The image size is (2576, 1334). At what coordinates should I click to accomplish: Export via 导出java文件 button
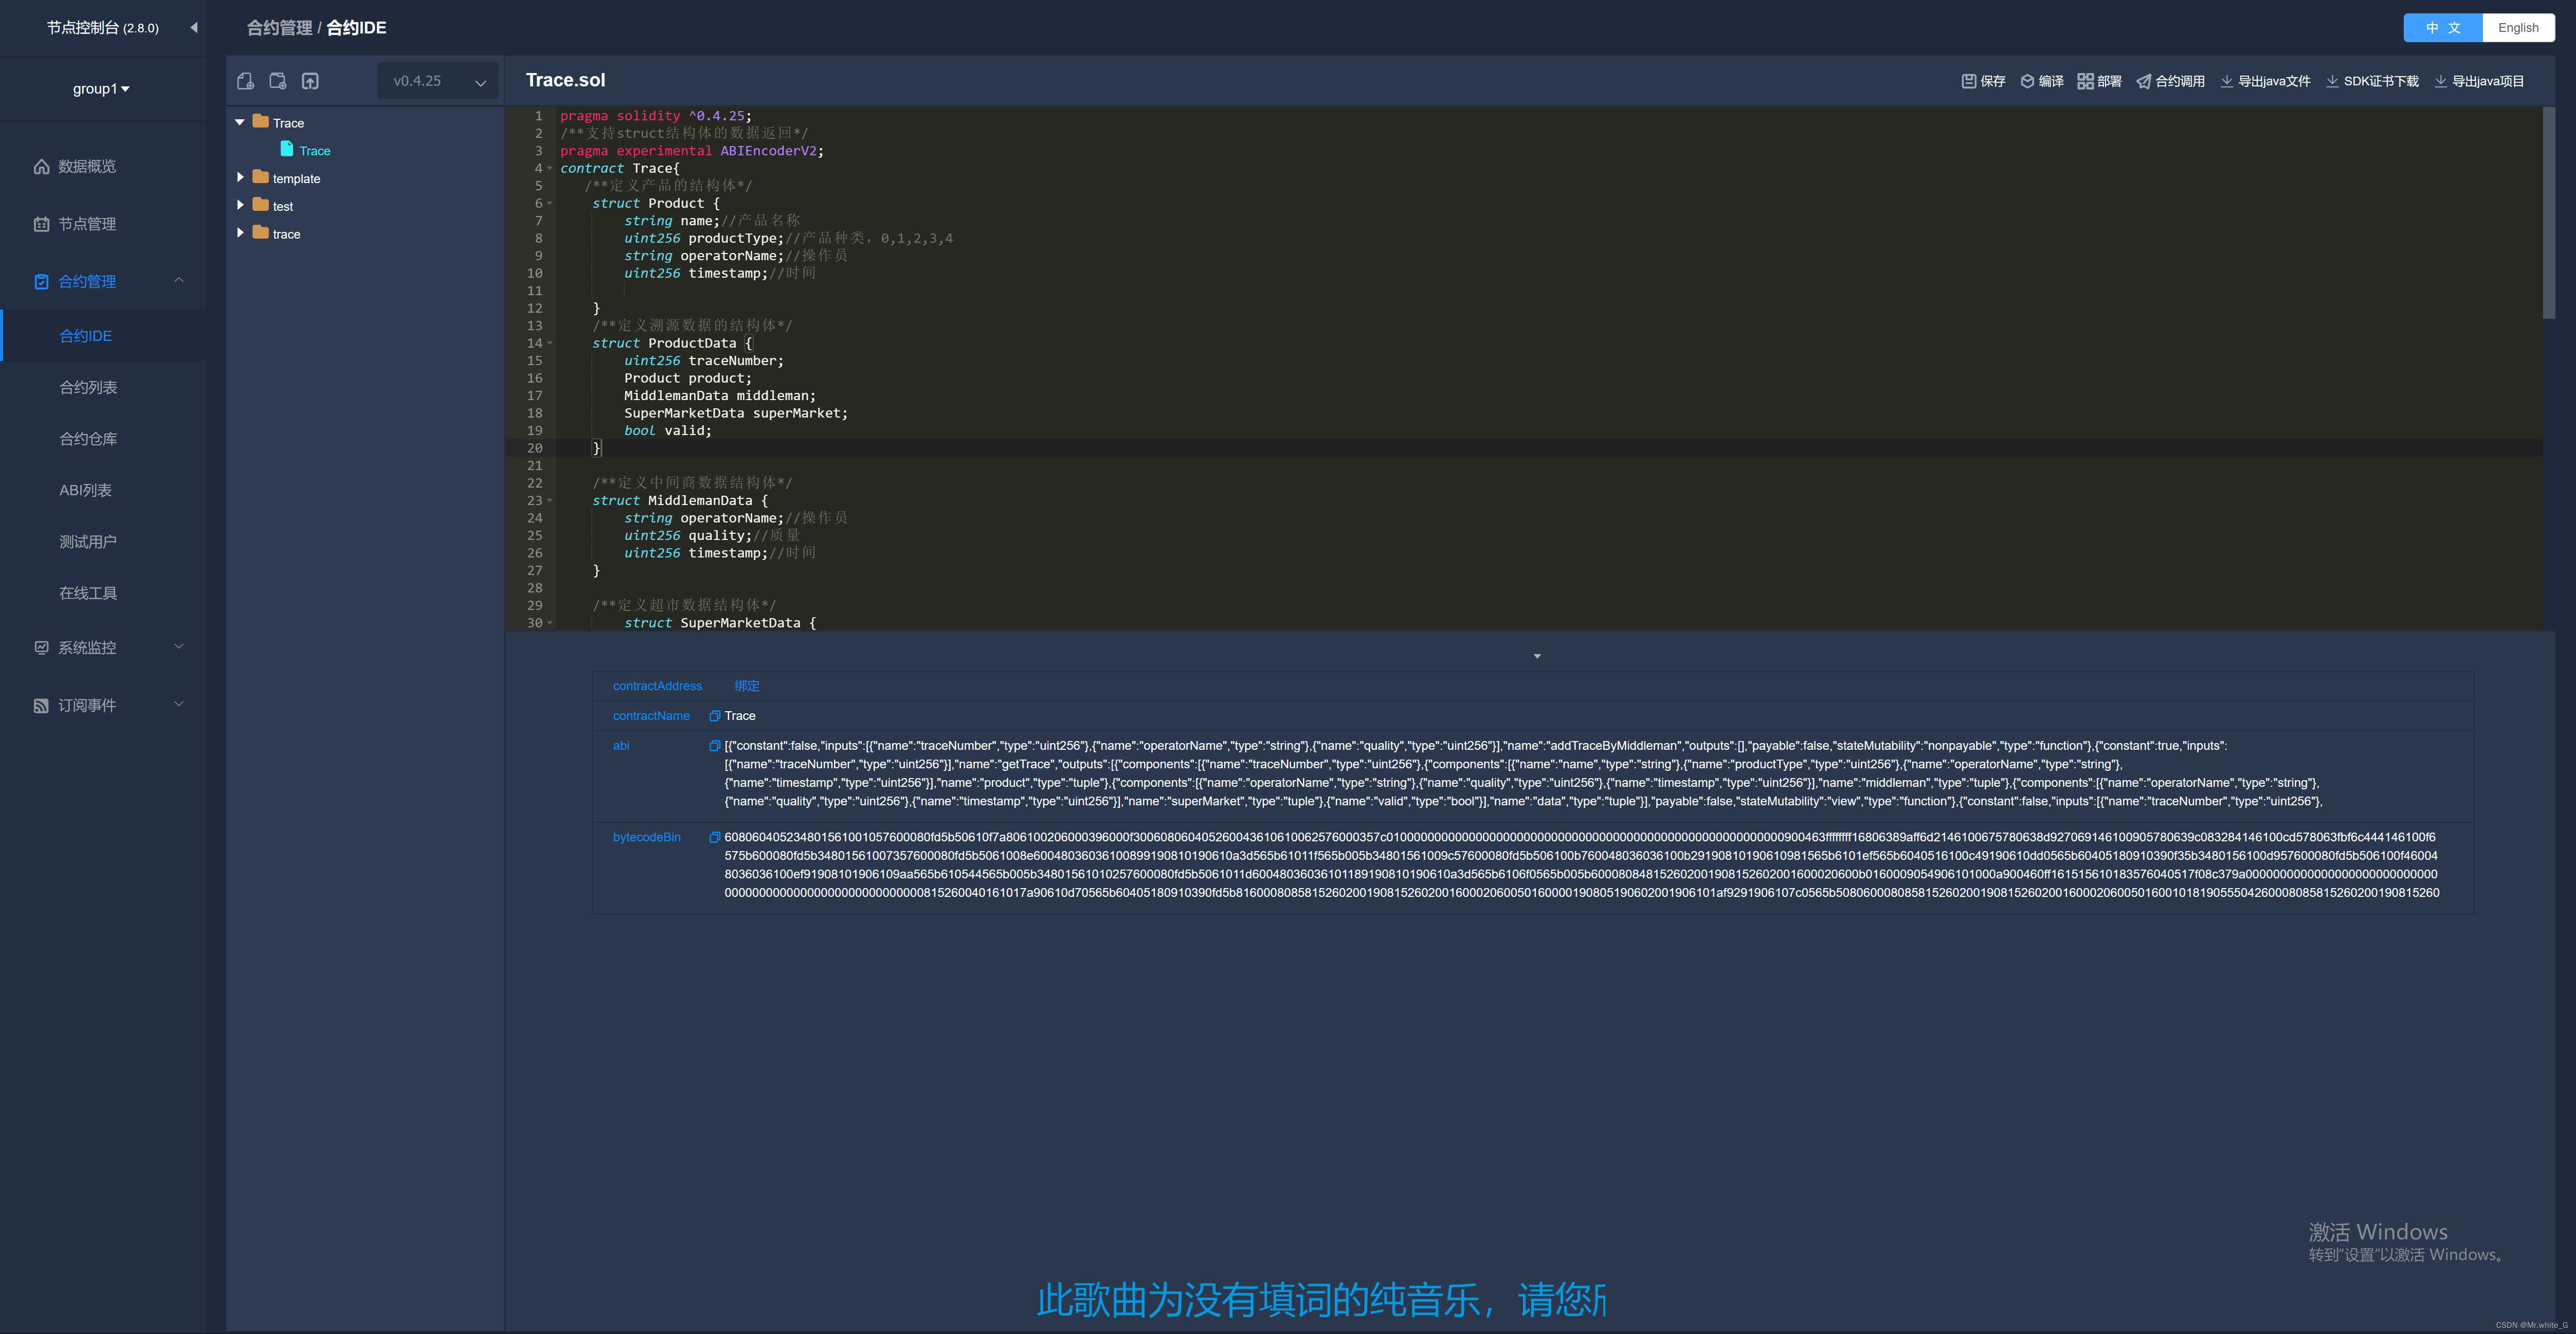pos(2265,81)
